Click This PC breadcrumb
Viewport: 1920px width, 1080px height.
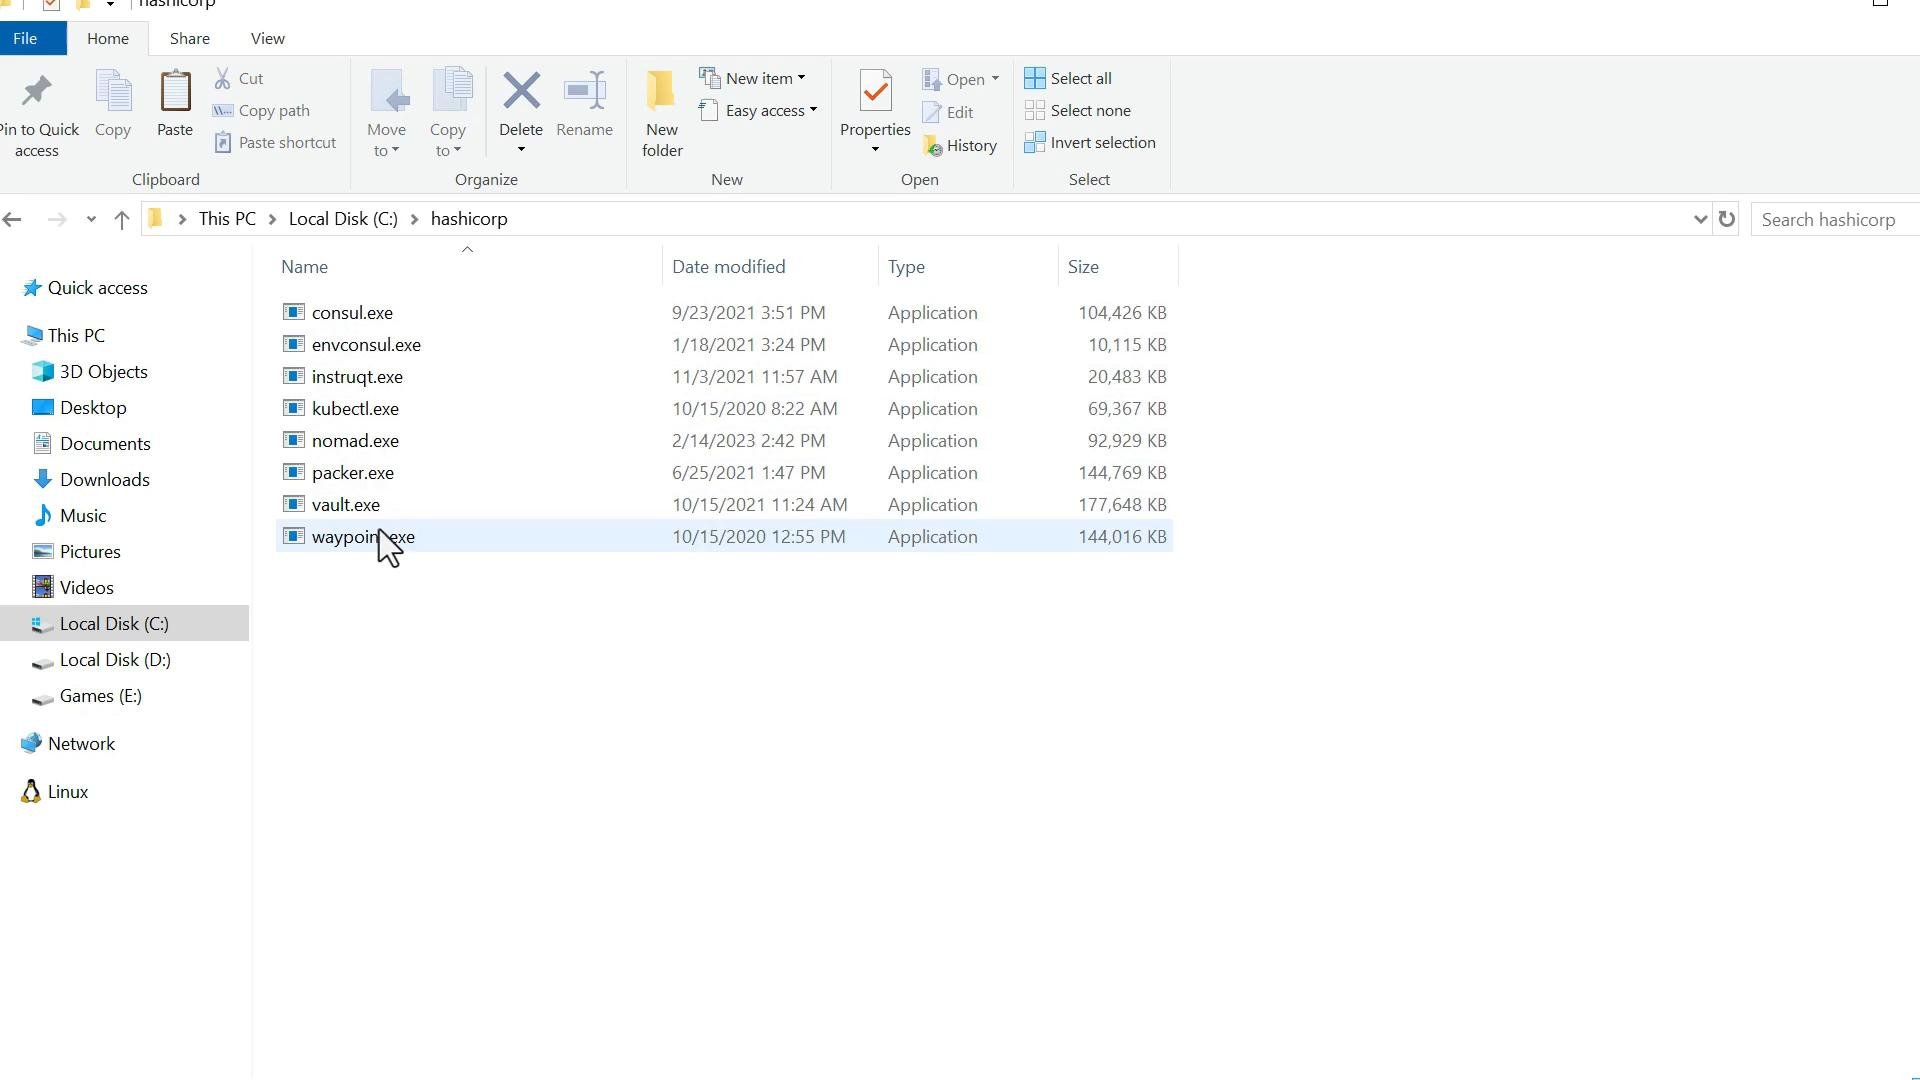[x=227, y=219]
